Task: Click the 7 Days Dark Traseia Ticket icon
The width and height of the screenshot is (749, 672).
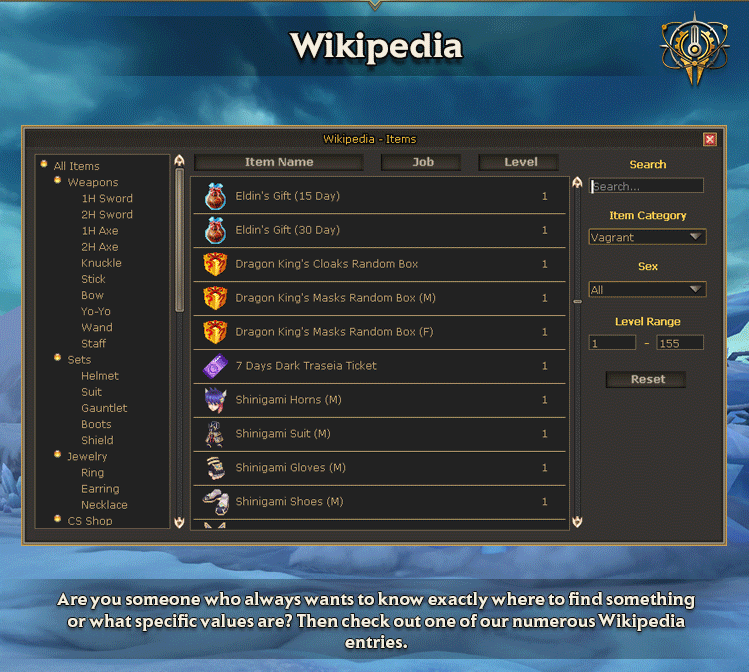Action: tap(215, 366)
